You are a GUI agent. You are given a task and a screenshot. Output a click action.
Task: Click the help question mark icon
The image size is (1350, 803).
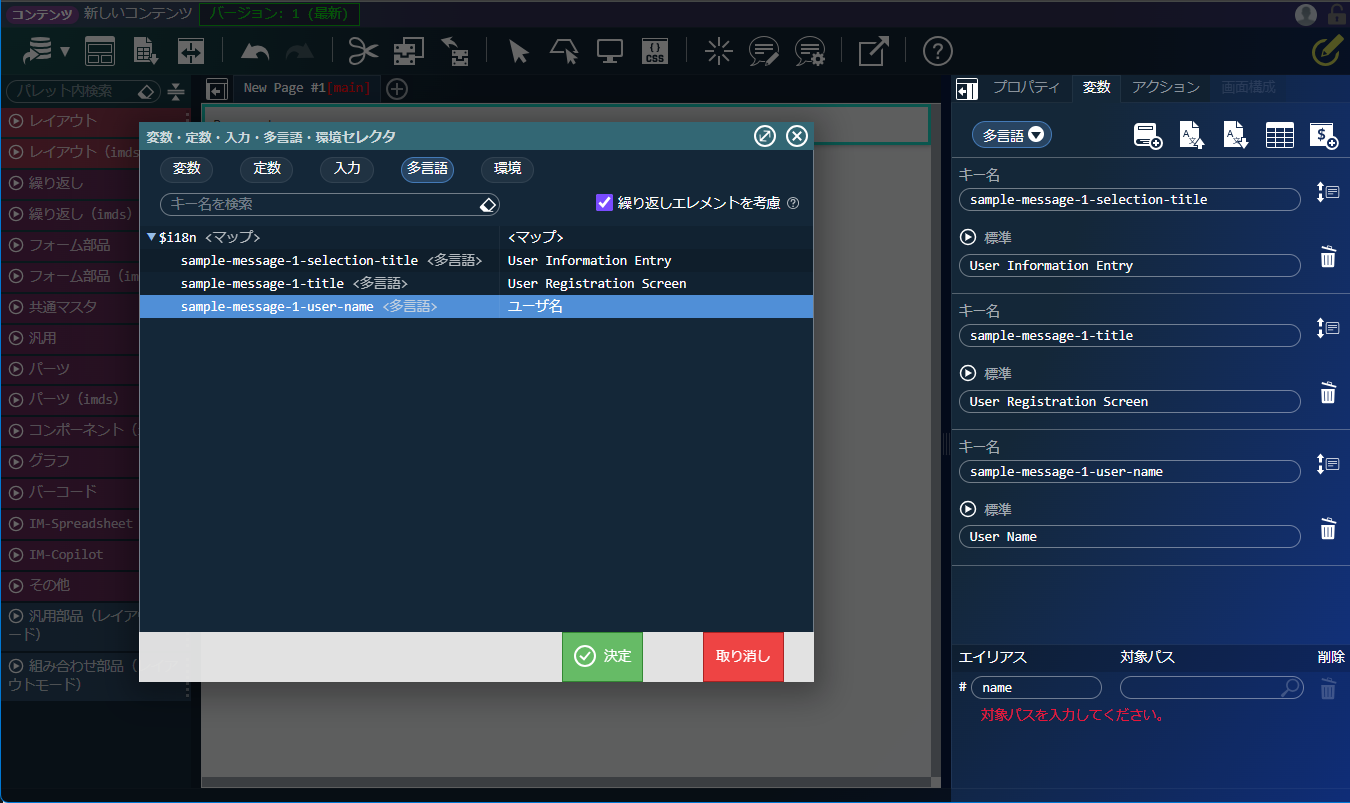click(937, 51)
